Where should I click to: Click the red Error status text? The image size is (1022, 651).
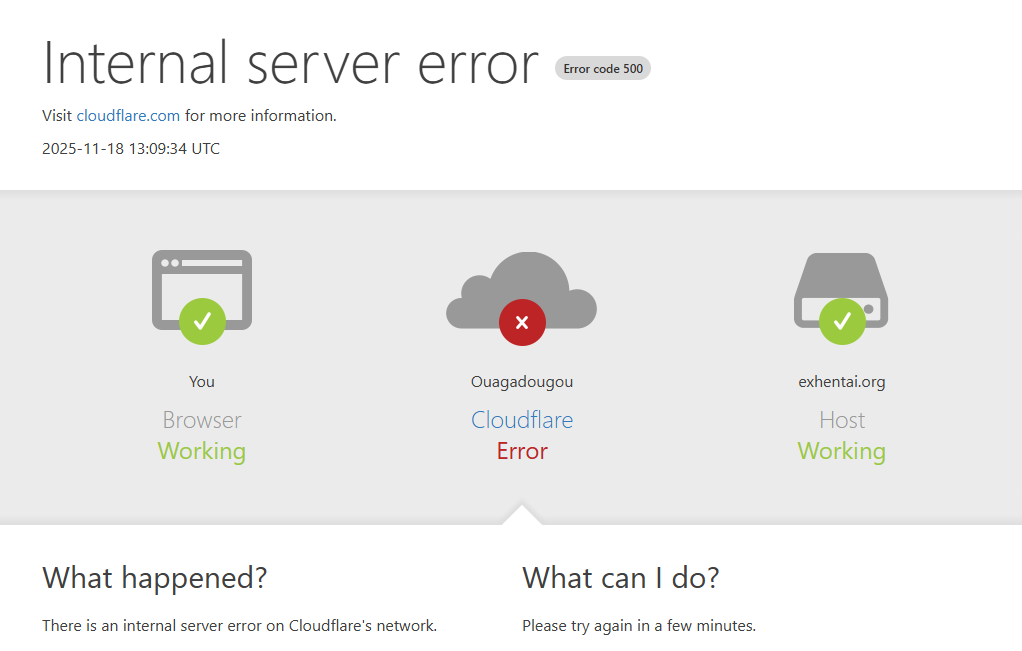click(x=522, y=451)
